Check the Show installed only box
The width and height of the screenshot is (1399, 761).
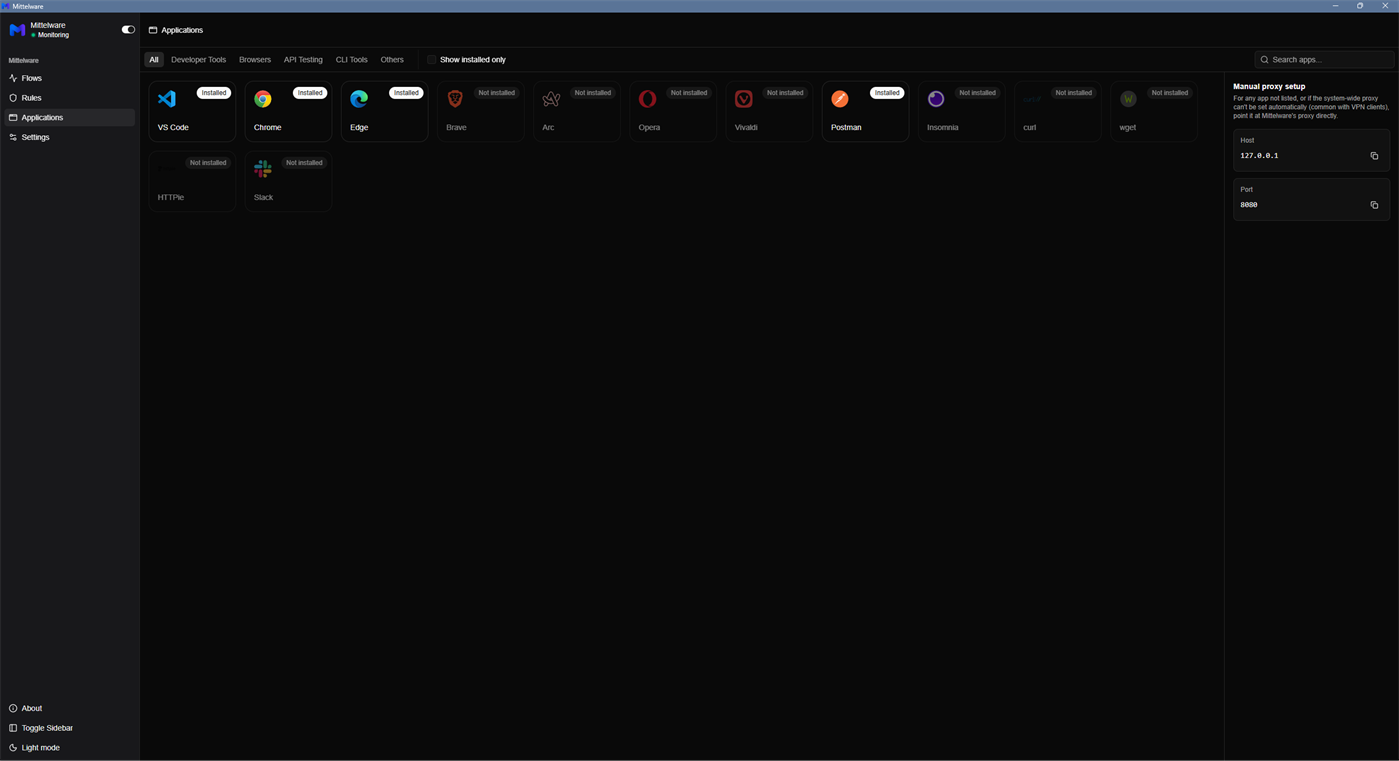[432, 60]
